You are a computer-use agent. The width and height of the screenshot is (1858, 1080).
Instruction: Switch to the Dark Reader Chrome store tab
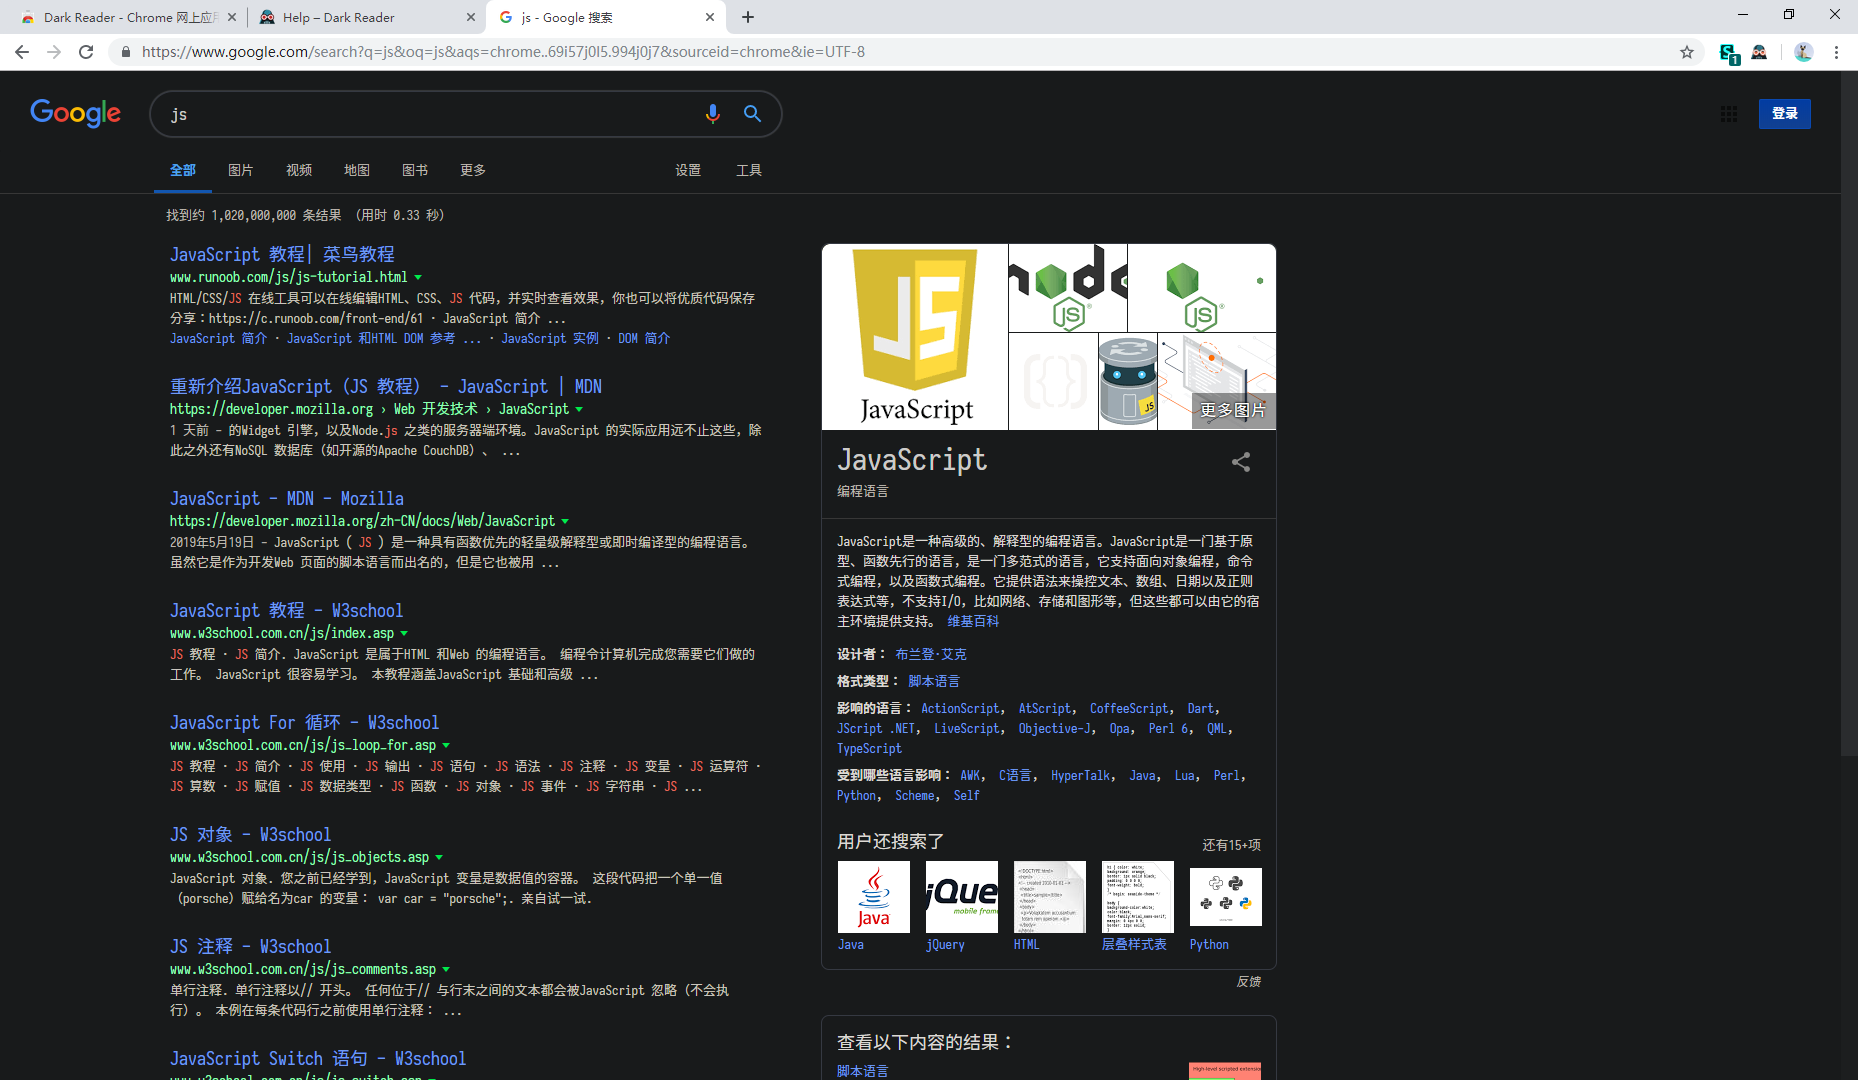[x=128, y=17]
